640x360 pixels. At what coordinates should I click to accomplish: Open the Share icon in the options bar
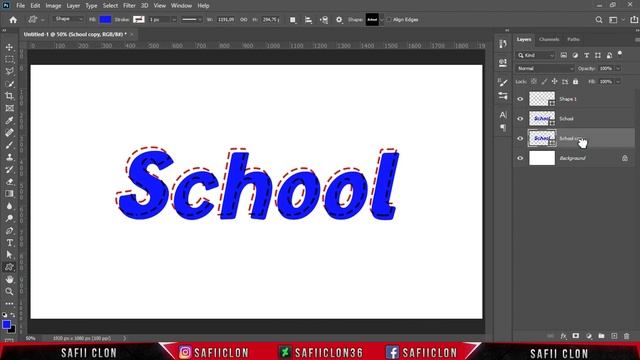[x=634, y=20]
